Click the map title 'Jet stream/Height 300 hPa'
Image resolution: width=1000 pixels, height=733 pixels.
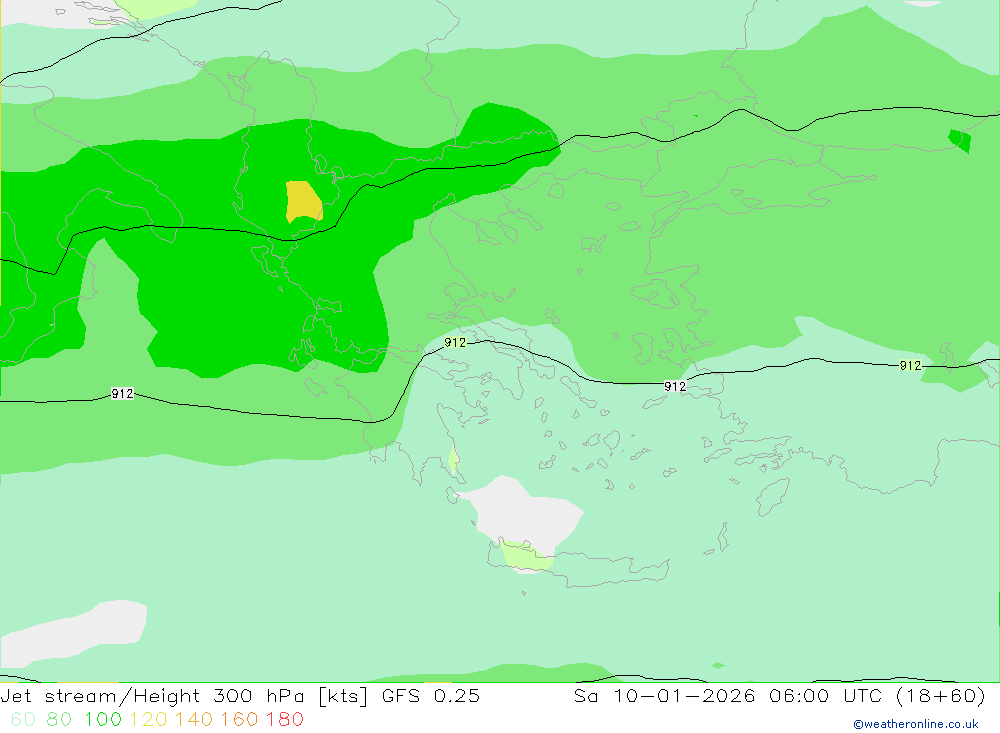click(152, 695)
